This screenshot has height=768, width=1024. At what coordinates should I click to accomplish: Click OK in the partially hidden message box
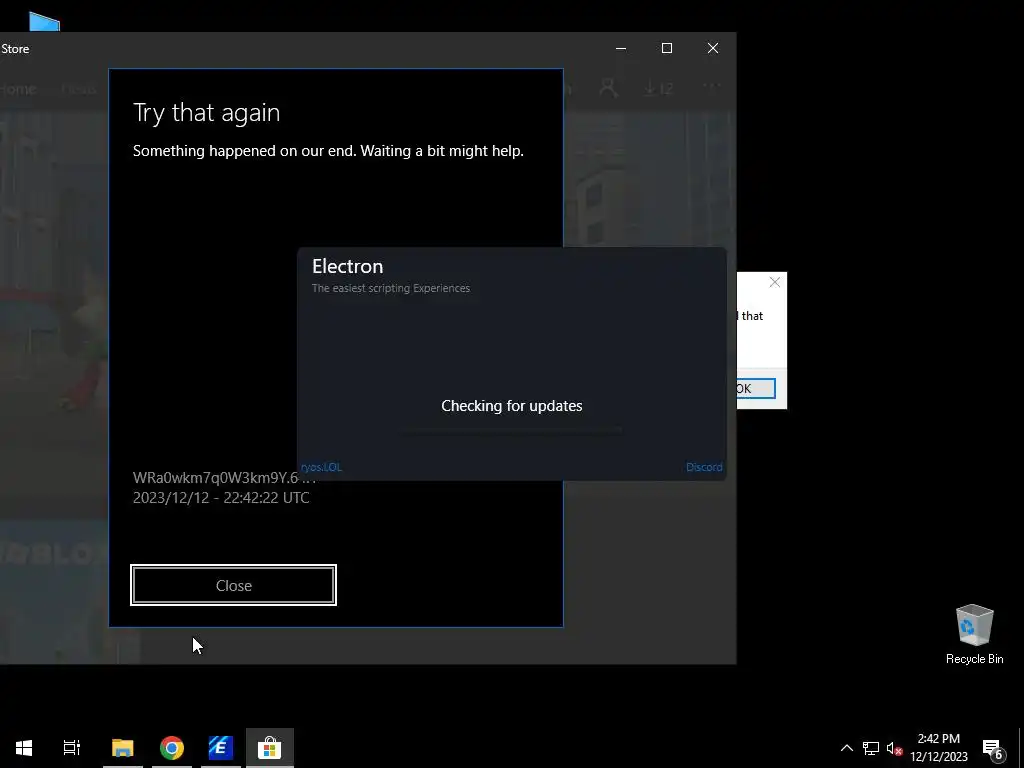pos(756,389)
